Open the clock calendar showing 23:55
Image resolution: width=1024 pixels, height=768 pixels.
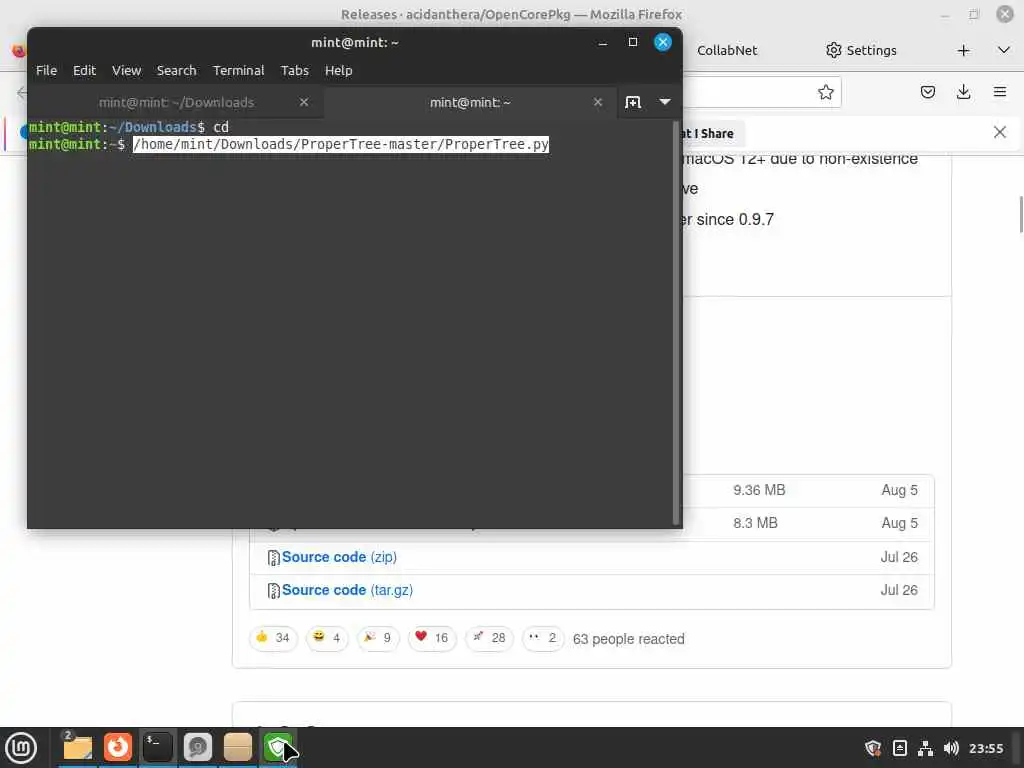click(985, 748)
